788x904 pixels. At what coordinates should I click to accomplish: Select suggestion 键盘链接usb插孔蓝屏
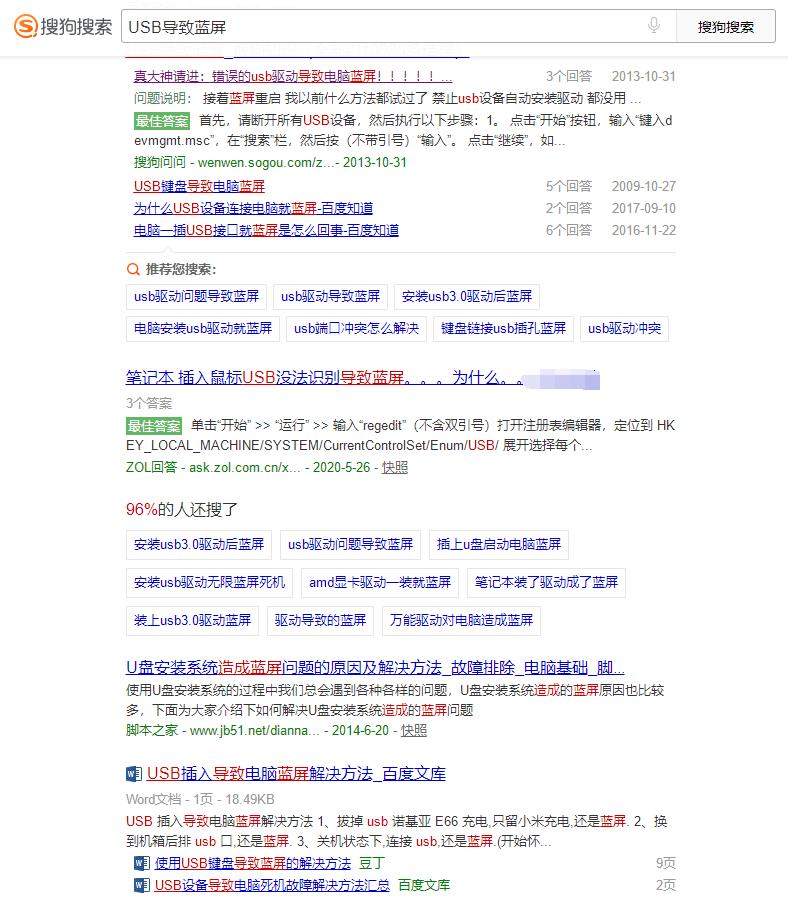click(503, 329)
